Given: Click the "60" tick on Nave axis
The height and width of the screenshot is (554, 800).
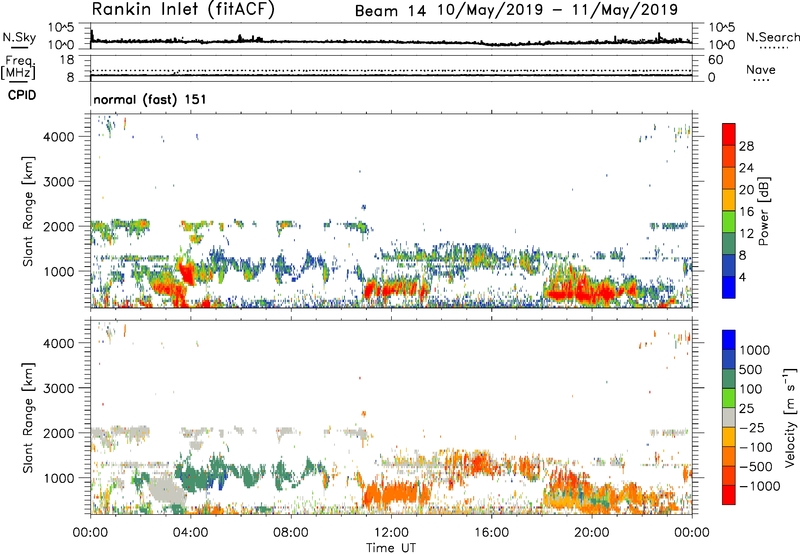Looking at the screenshot, I should coord(715,60).
